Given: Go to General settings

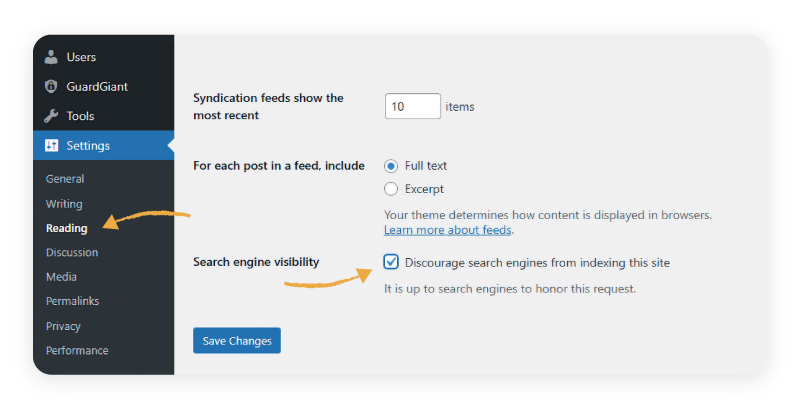Looking at the screenshot, I should click(65, 179).
